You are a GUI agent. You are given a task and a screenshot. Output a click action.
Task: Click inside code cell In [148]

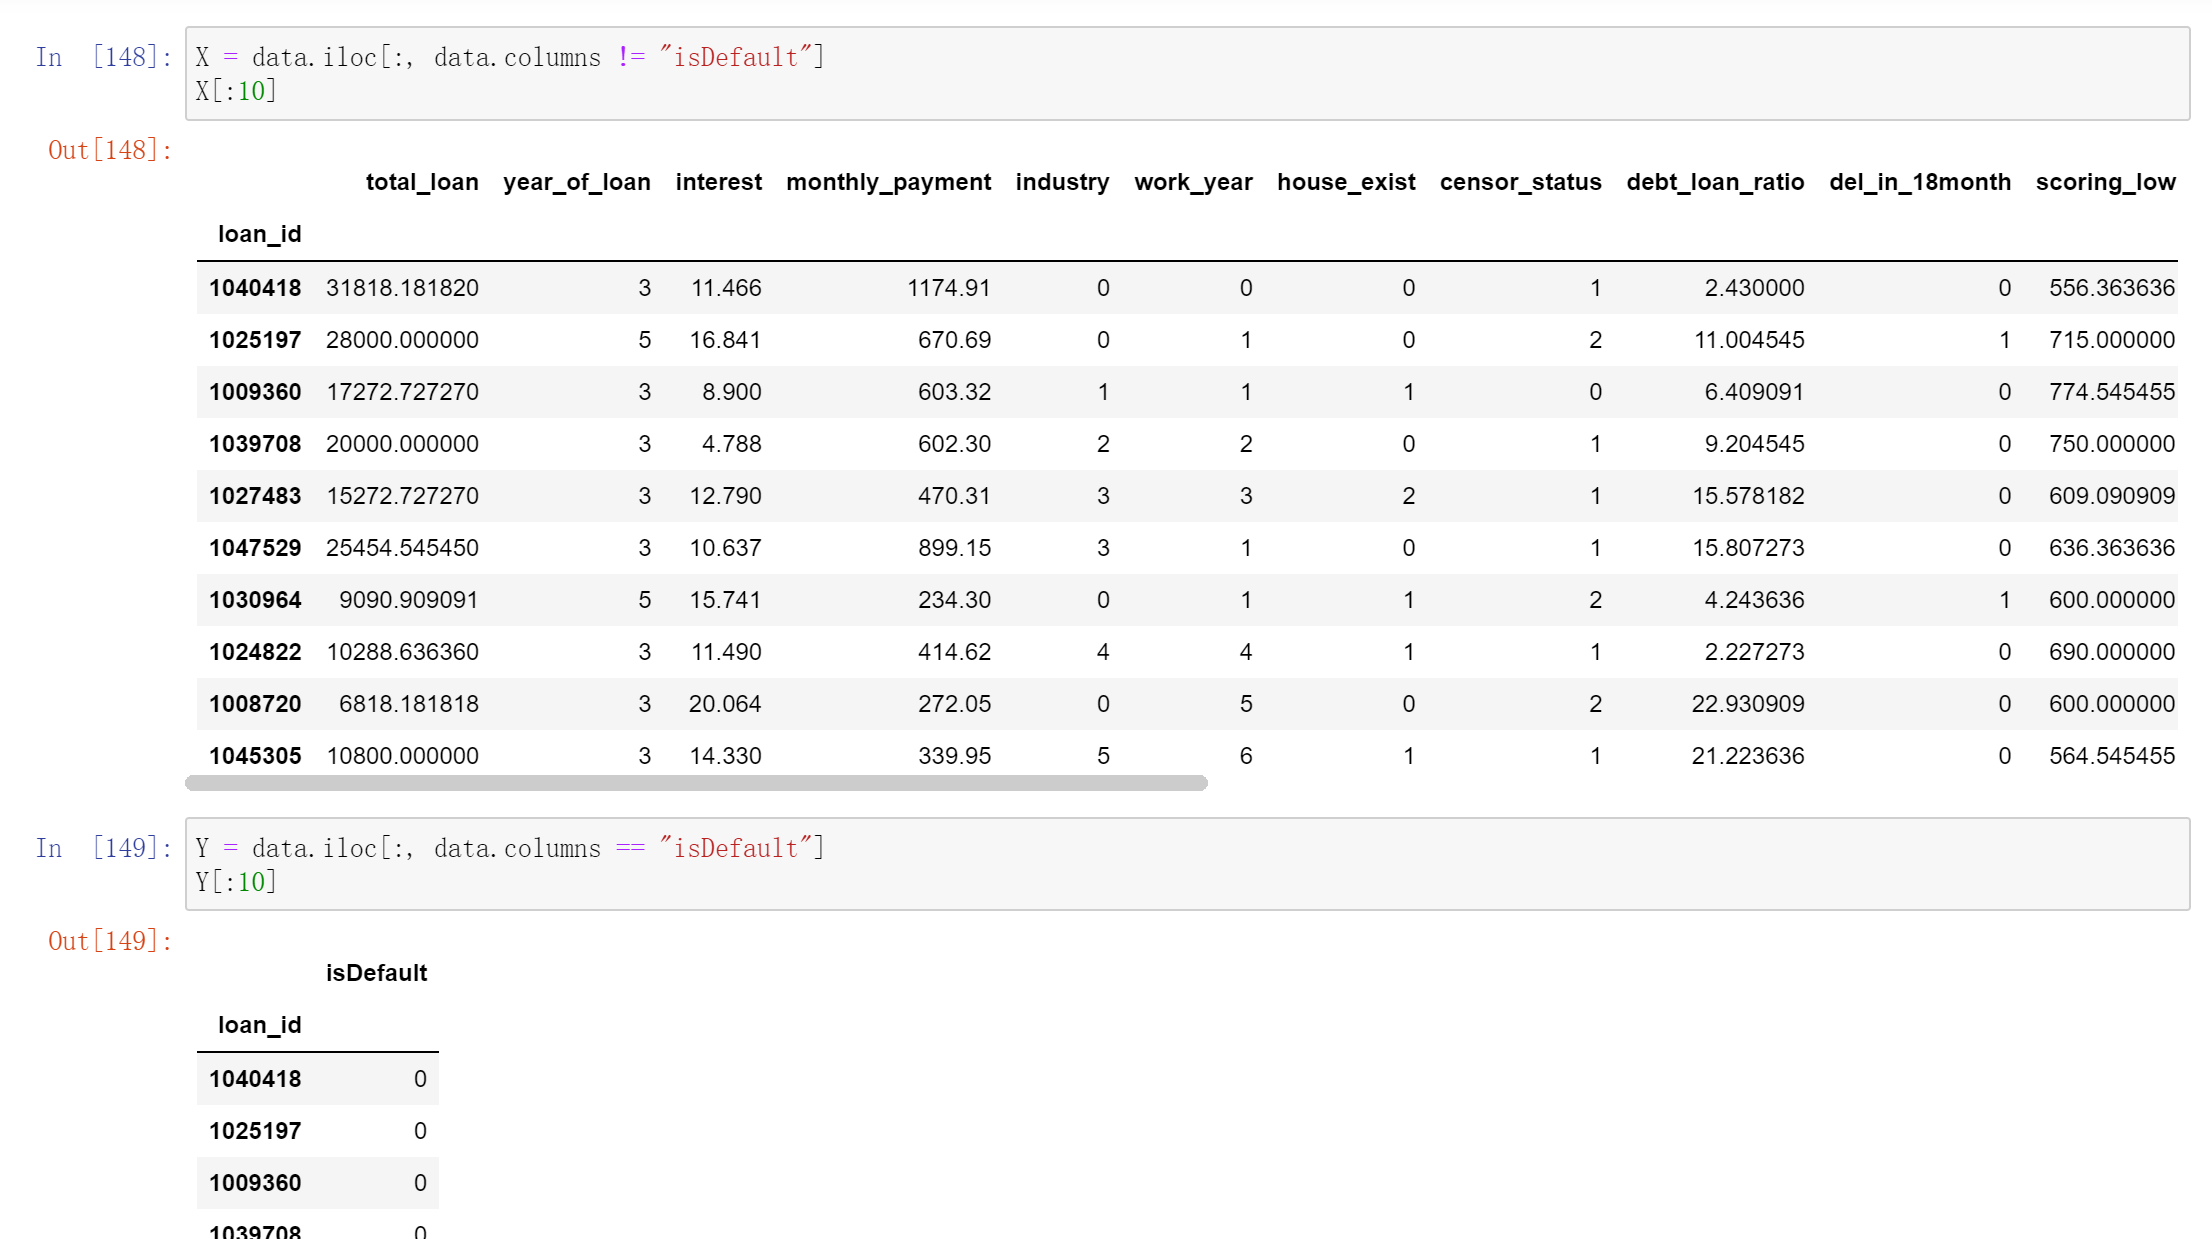tap(1187, 74)
